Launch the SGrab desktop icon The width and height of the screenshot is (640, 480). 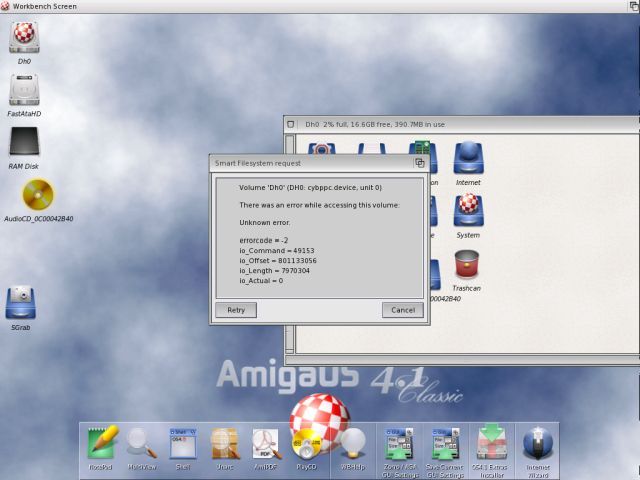(x=21, y=302)
